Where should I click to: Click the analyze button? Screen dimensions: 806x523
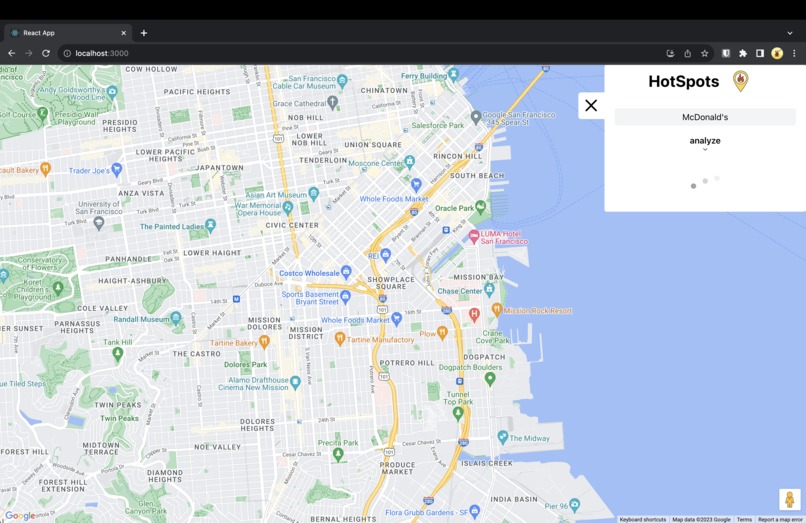point(705,140)
